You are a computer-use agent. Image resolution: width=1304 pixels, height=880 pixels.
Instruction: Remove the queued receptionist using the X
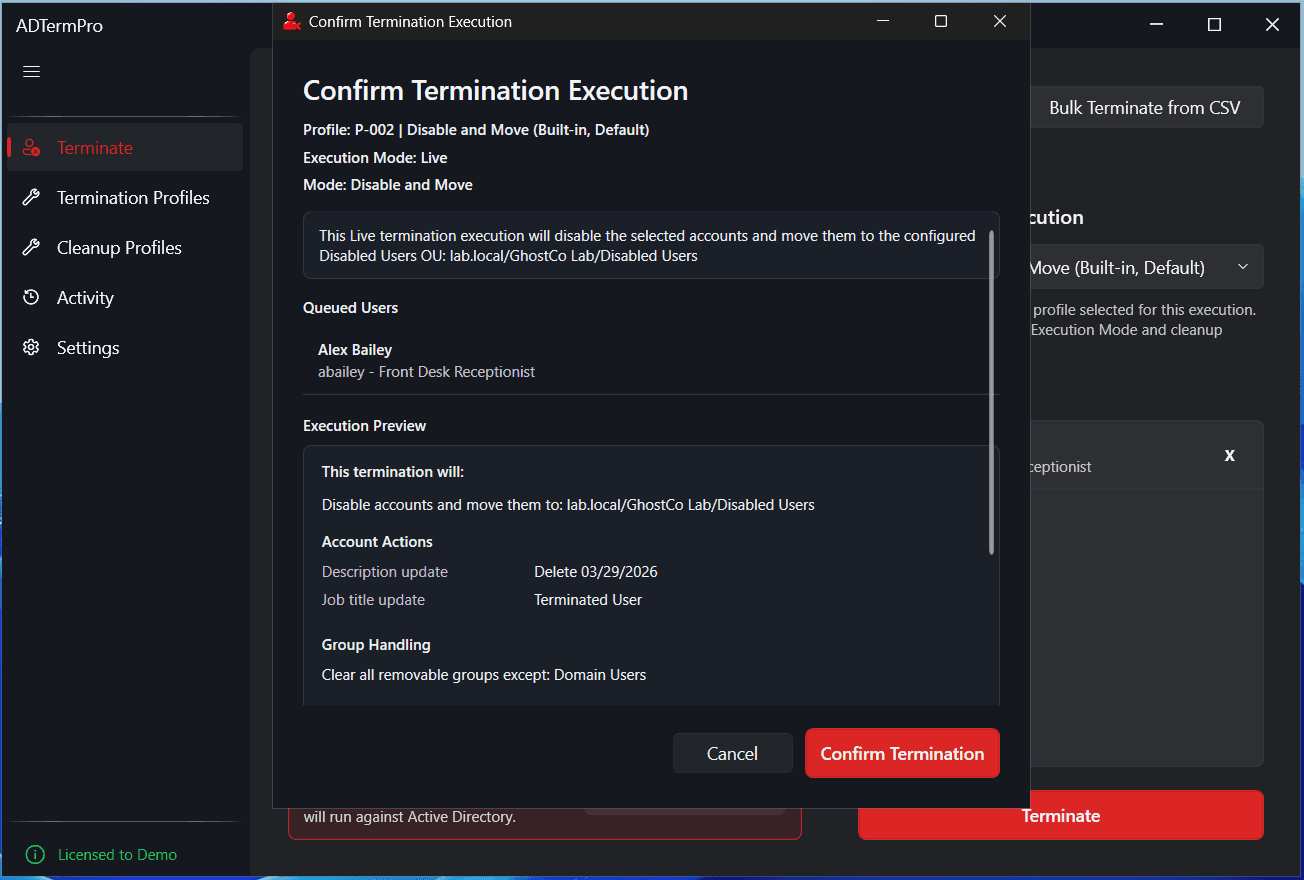[x=1229, y=455]
